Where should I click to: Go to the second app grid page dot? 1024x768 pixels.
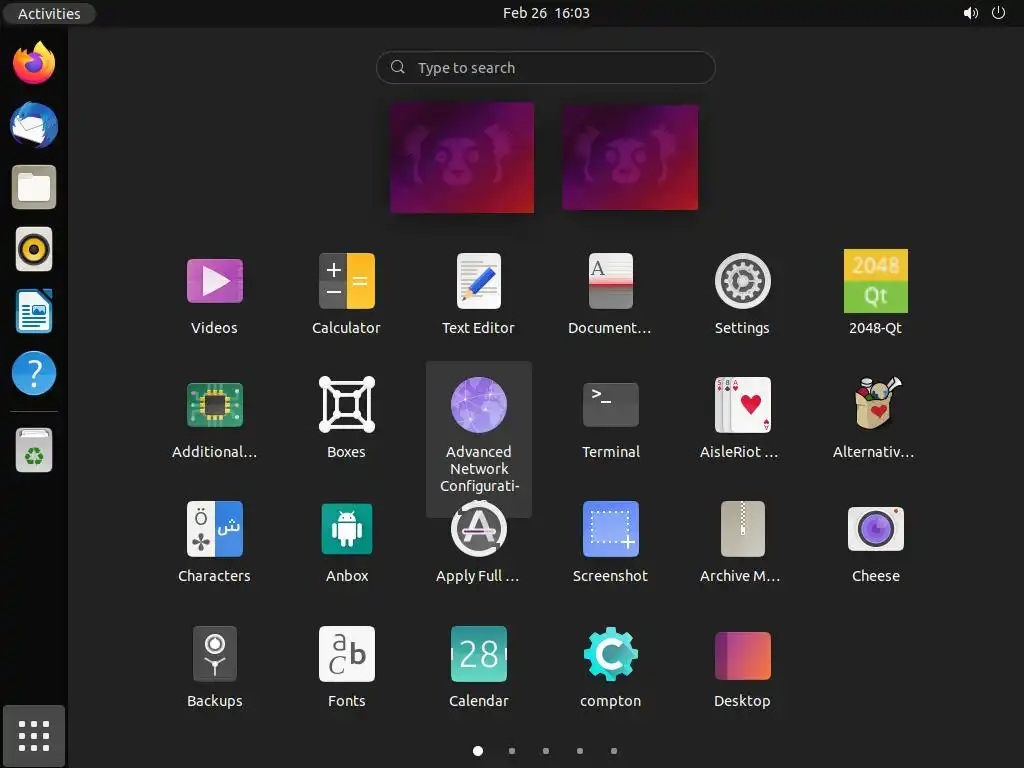coord(512,751)
